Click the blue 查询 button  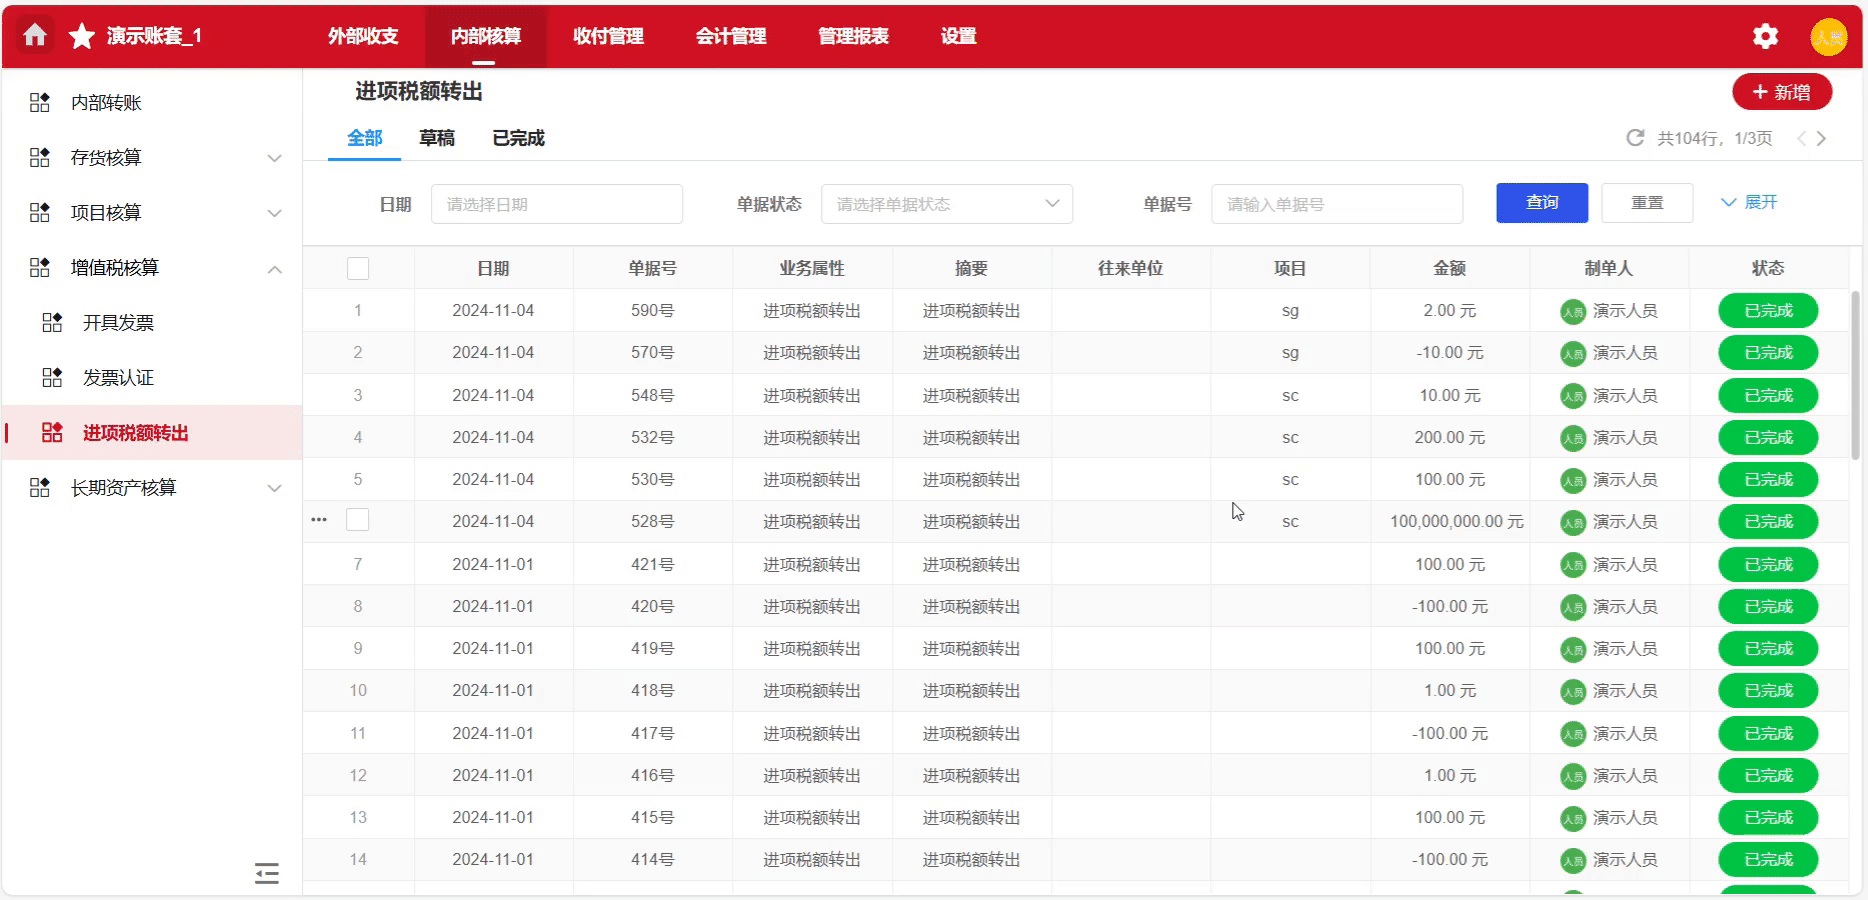click(1541, 203)
